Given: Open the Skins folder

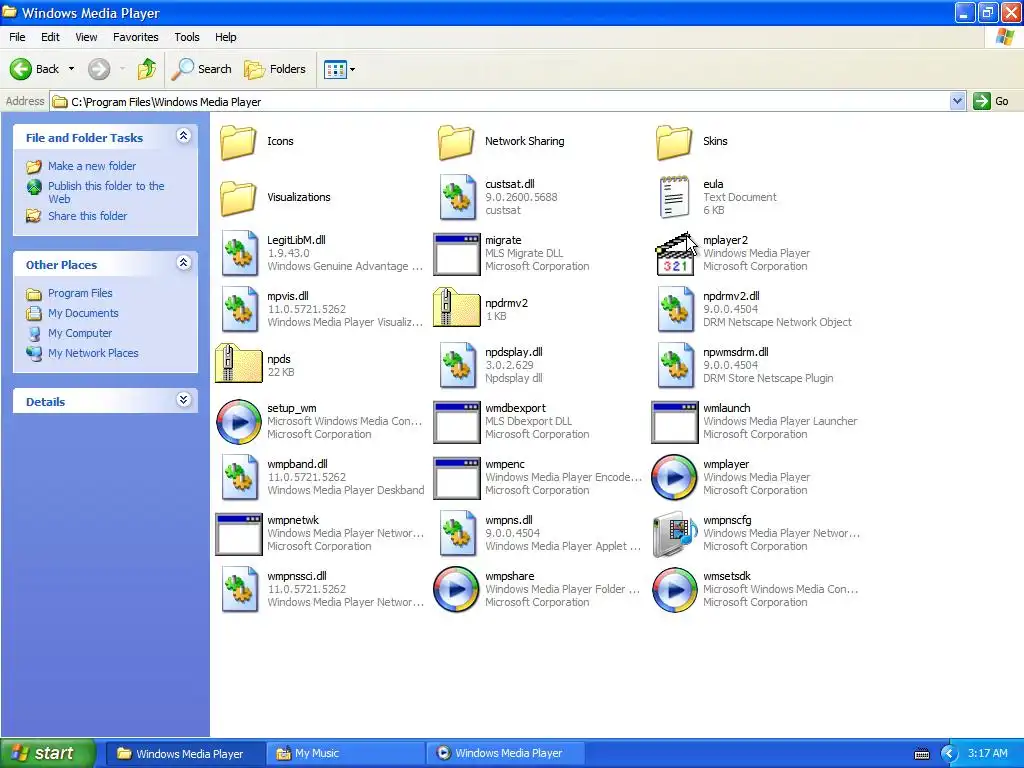Looking at the screenshot, I should (674, 142).
